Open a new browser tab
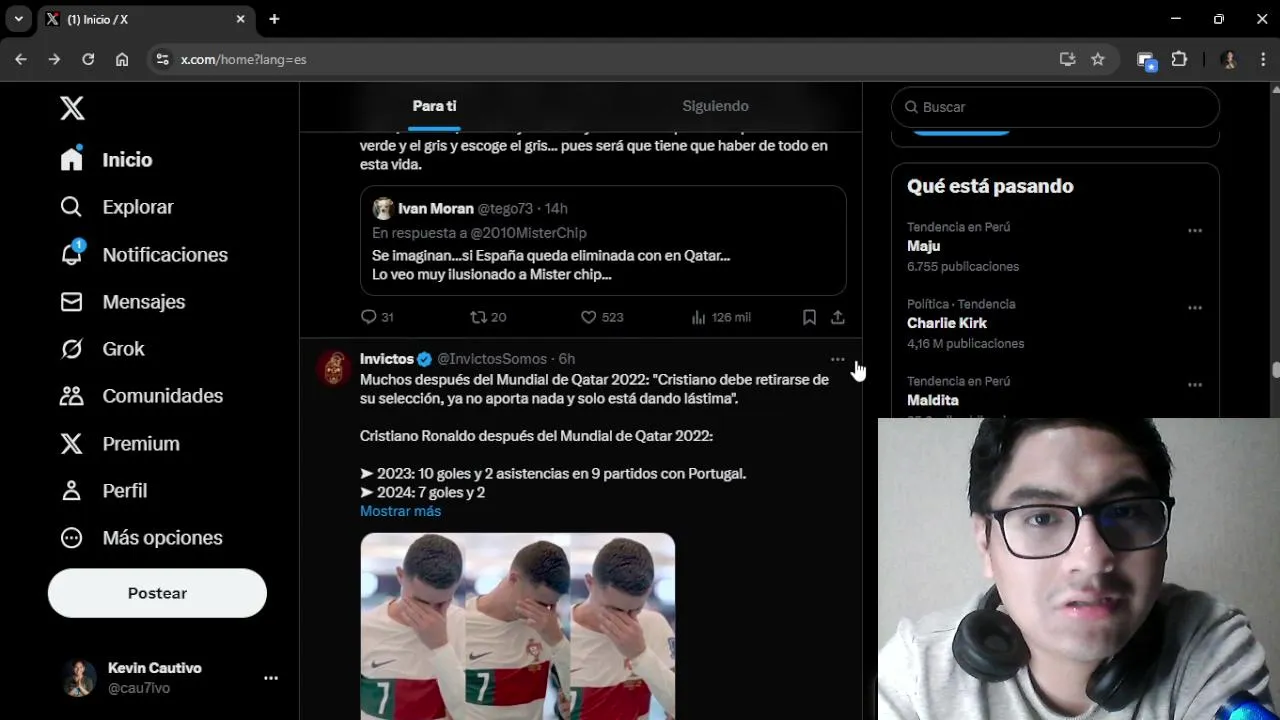 tap(274, 19)
